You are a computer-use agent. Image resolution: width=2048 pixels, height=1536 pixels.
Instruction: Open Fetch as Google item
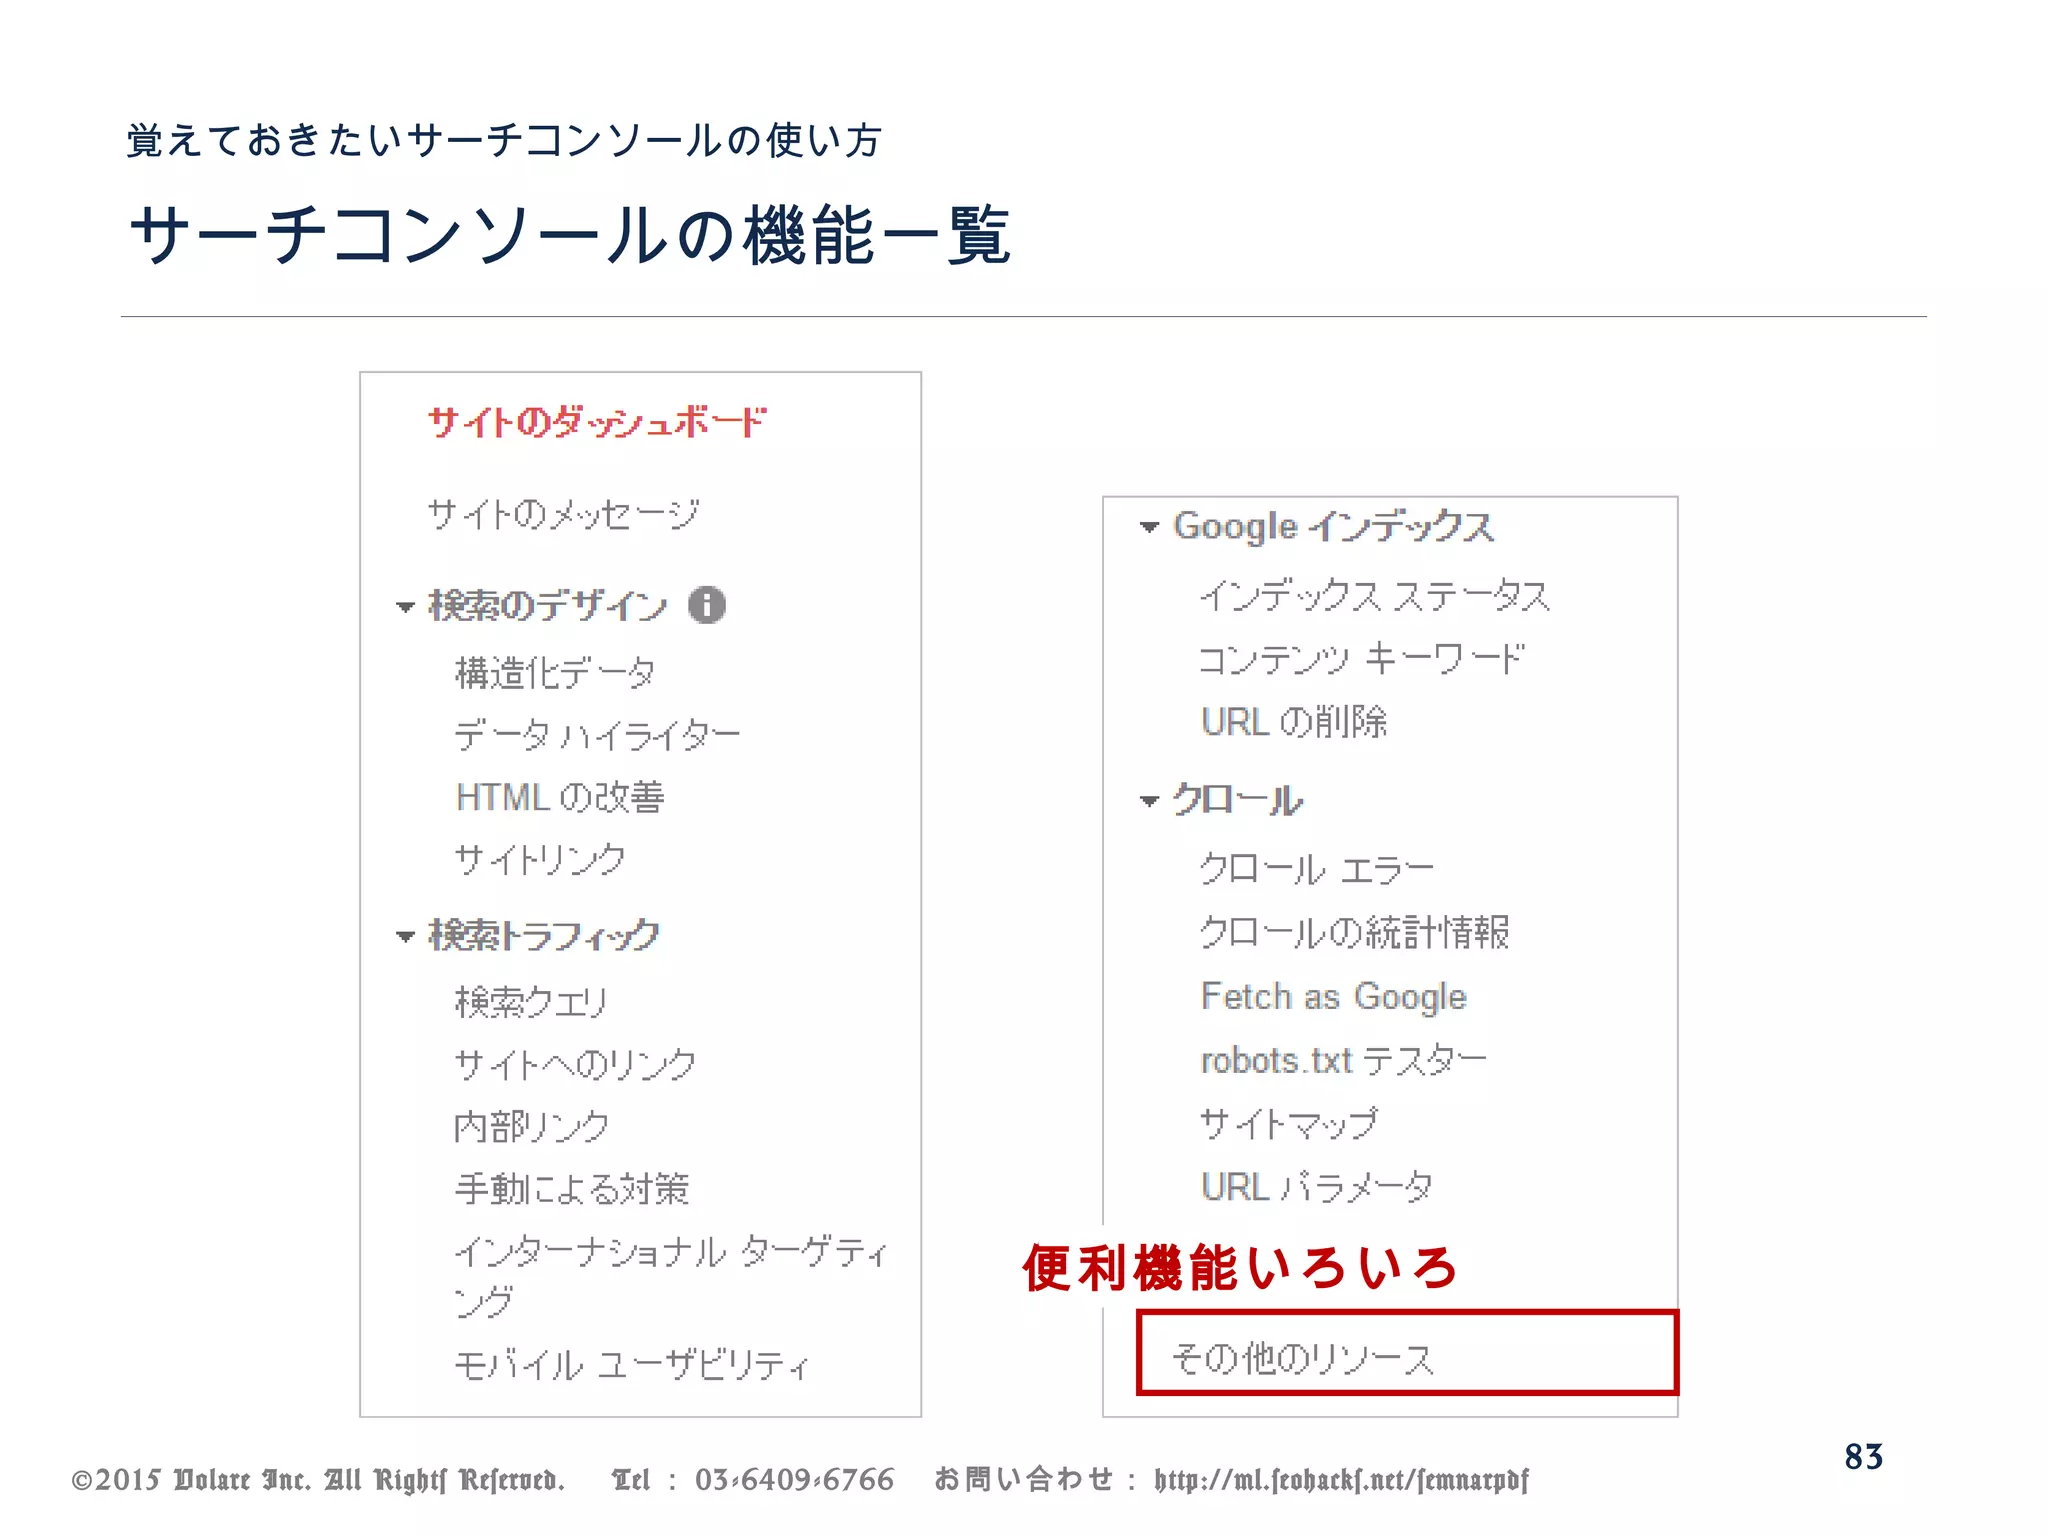[x=1334, y=996]
